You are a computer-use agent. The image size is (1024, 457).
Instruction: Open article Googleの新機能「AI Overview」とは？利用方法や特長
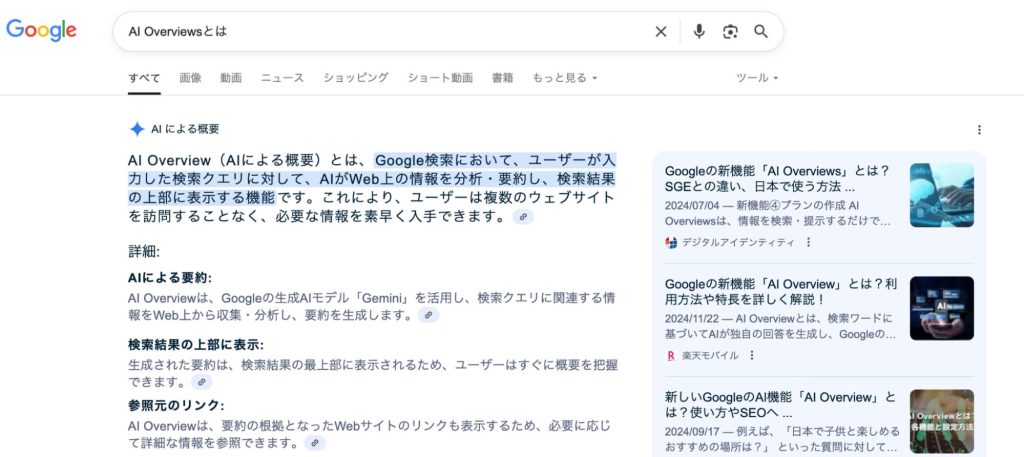click(781, 292)
